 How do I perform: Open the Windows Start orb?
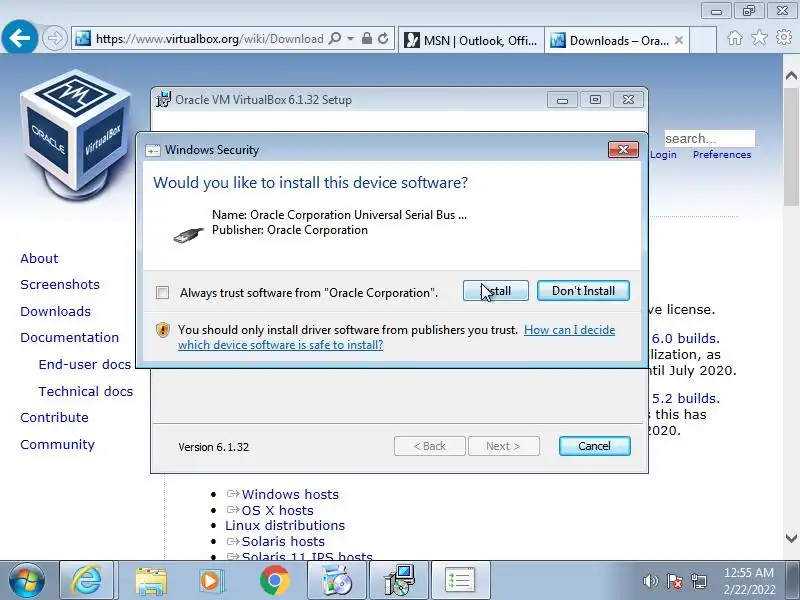pyautogui.click(x=26, y=581)
